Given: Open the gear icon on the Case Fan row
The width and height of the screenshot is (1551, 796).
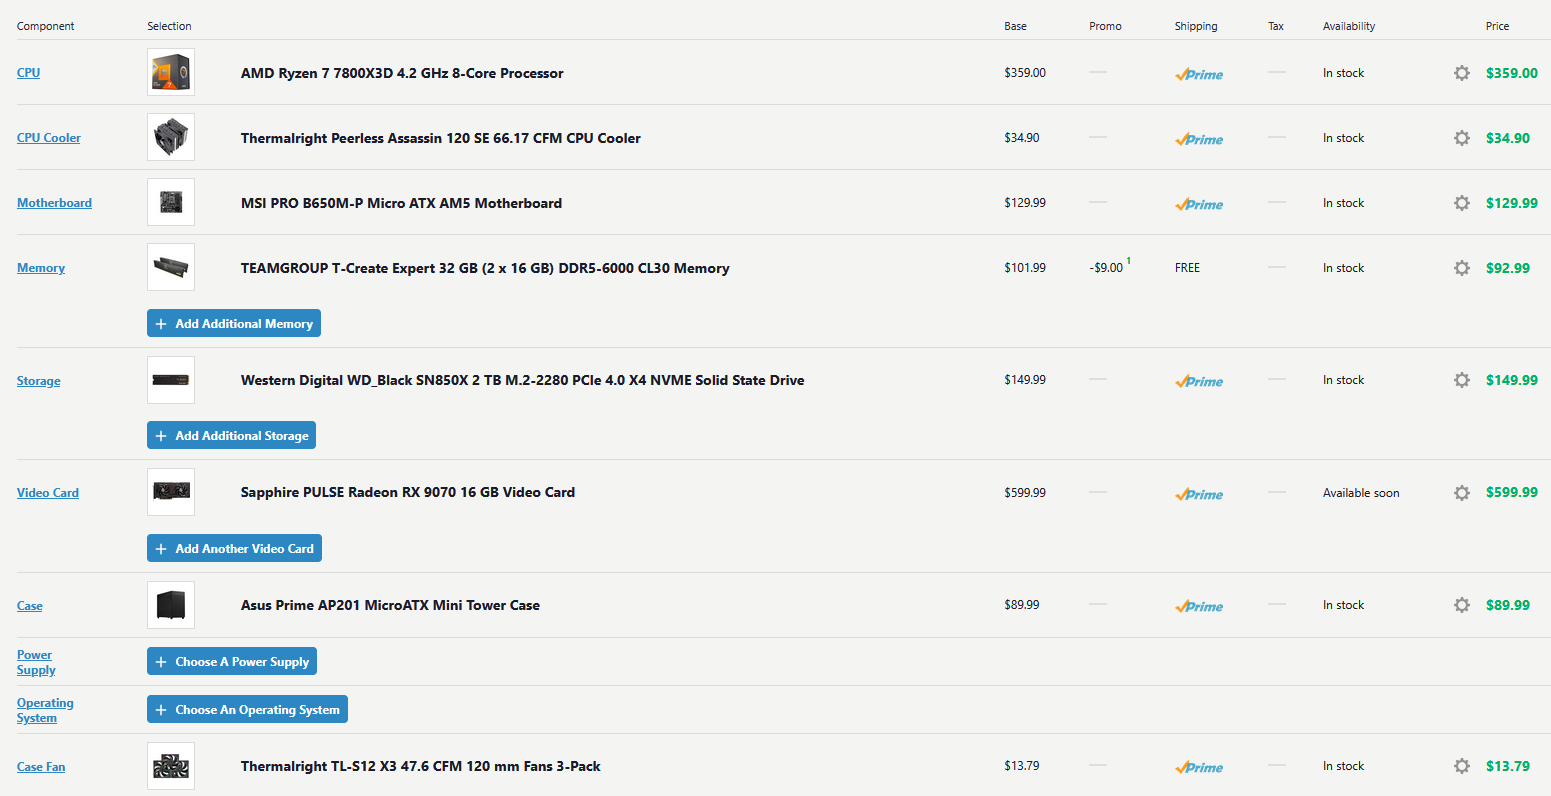Looking at the screenshot, I should [x=1462, y=766].
